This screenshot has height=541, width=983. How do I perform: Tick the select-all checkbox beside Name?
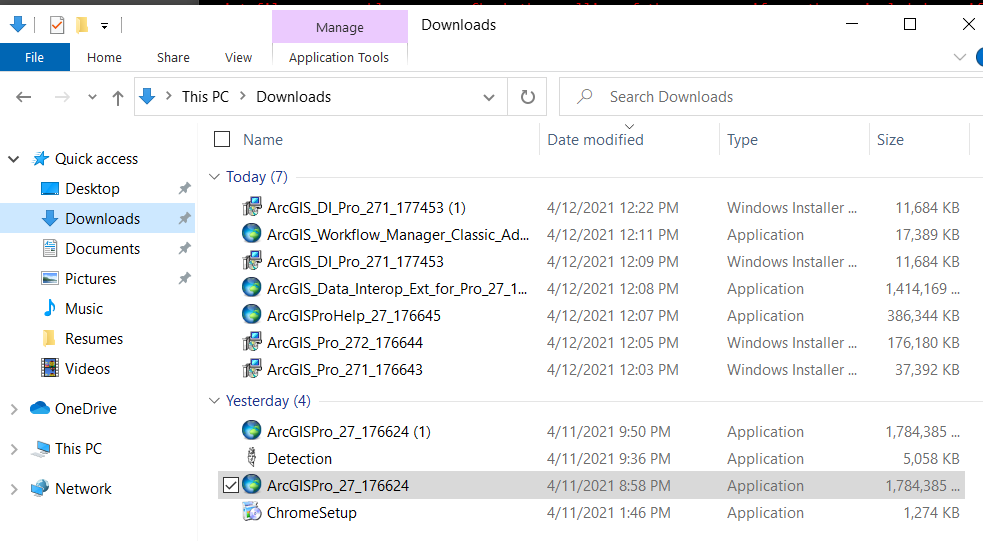pyautogui.click(x=222, y=139)
